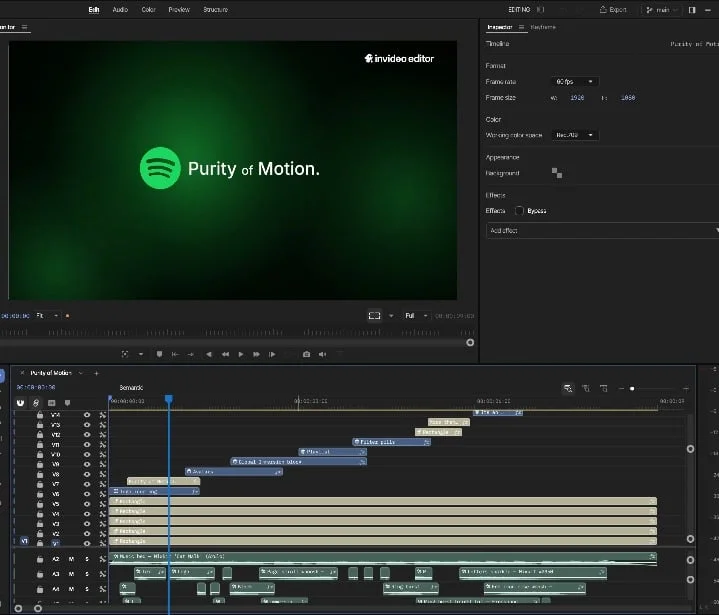Viewport: 719px width, 615px height.
Task: Click the zoom out minus icon on timeline
Action: pos(621,388)
